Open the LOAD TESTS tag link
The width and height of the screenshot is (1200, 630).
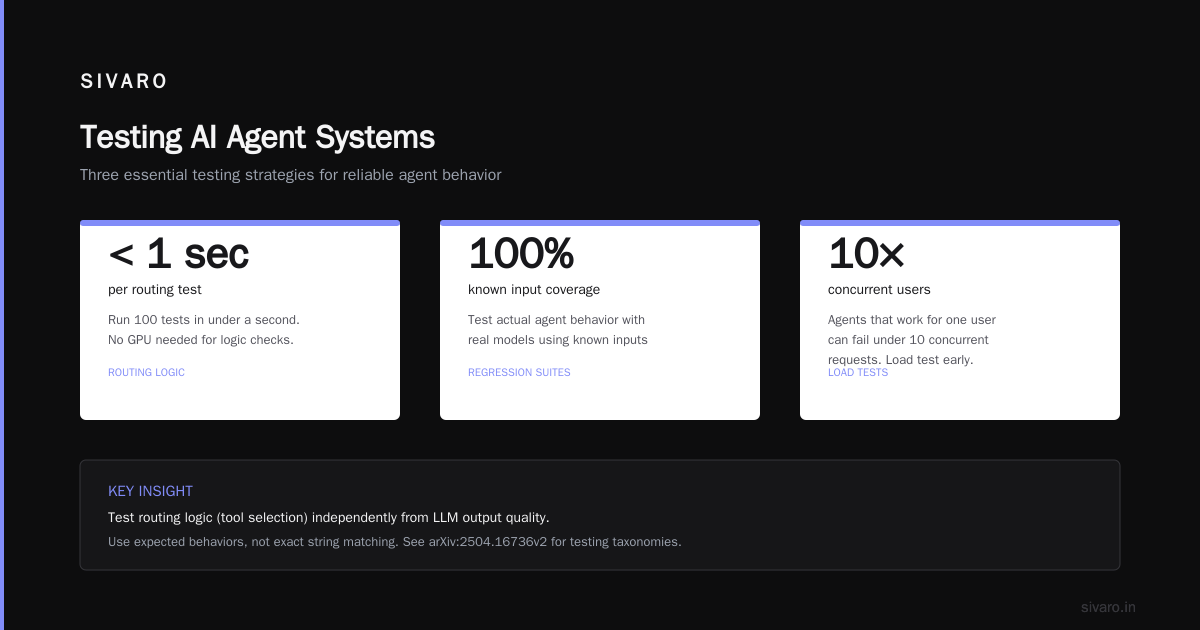[x=858, y=372]
